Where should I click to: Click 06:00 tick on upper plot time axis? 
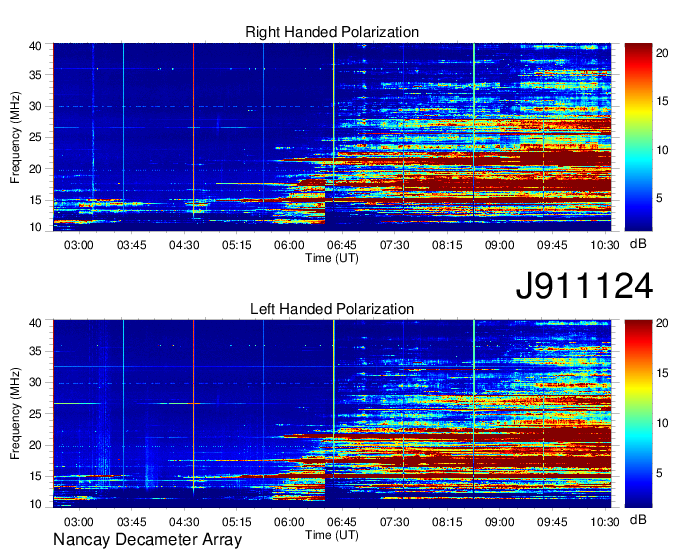click(289, 245)
